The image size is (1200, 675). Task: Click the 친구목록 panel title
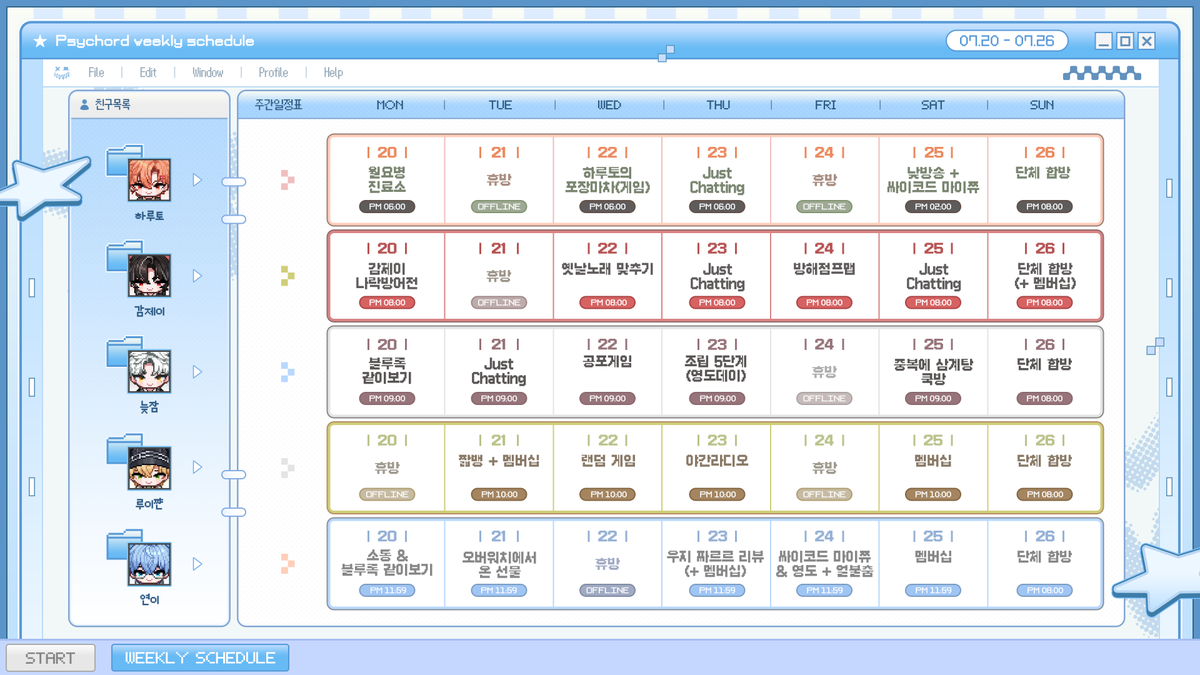coord(112,104)
